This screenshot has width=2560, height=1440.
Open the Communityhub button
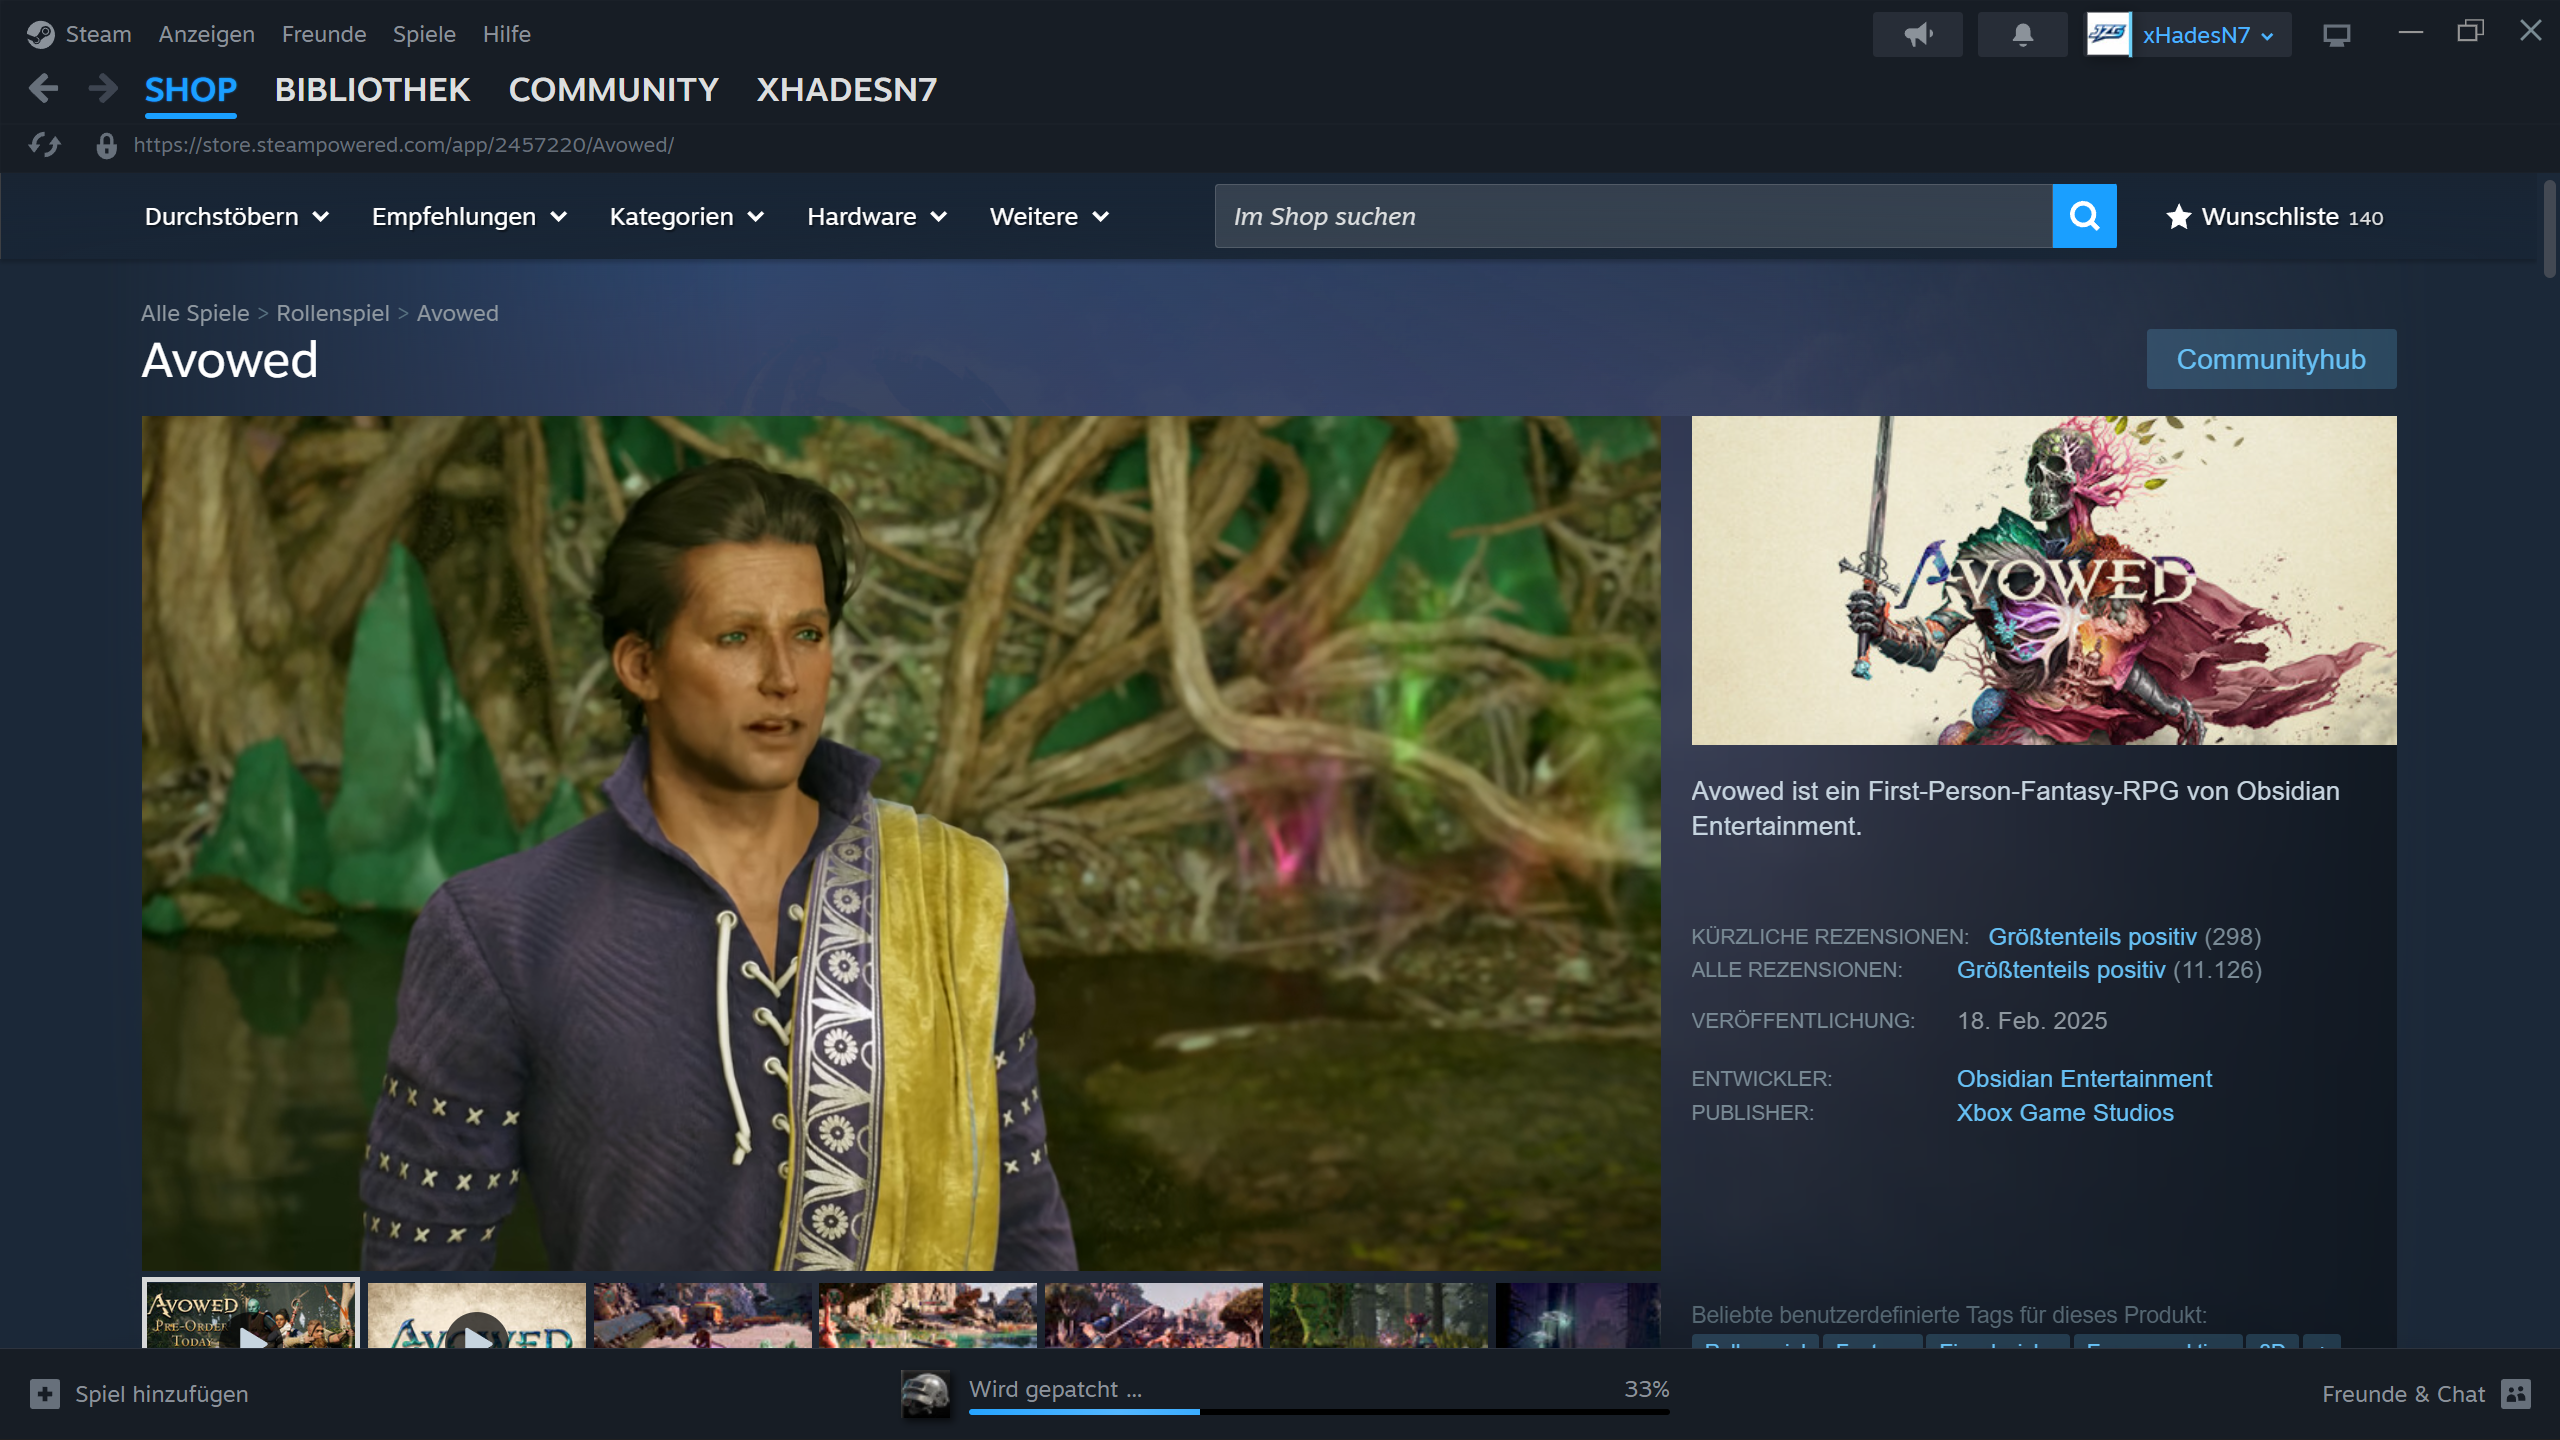coord(2270,359)
